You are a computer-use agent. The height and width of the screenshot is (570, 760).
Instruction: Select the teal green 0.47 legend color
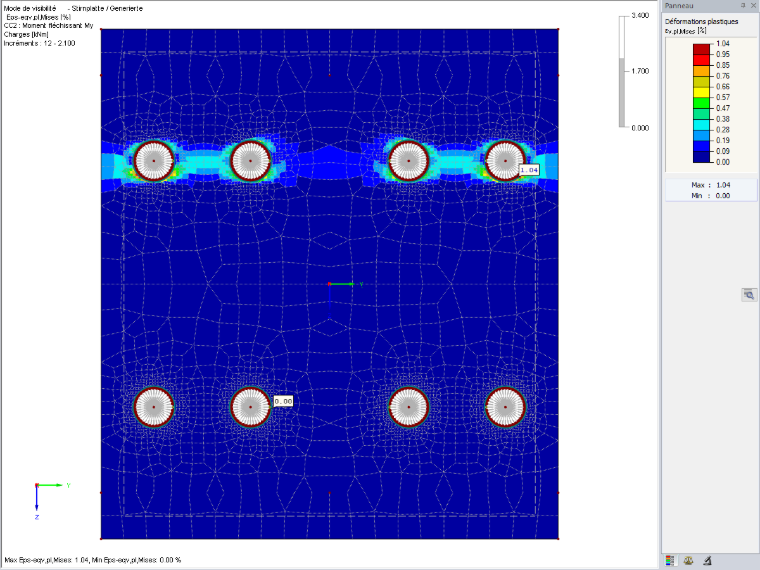click(701, 113)
